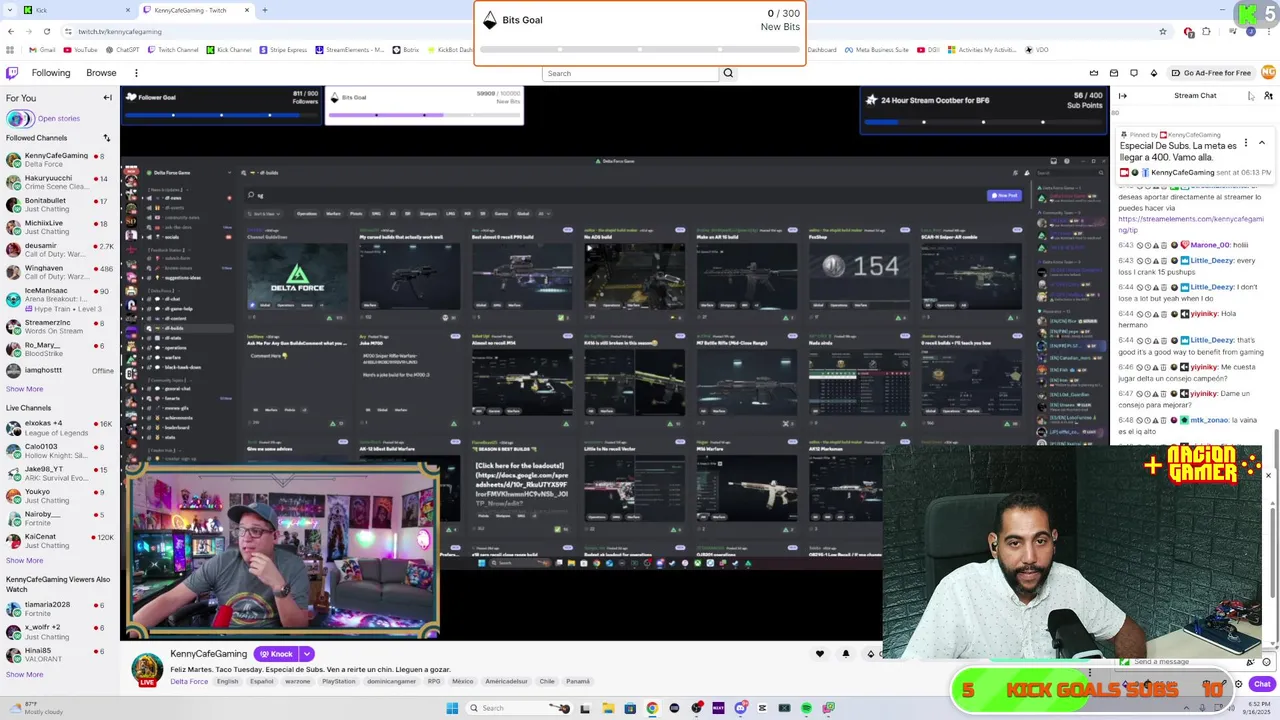Image resolution: width=1280 pixels, height=720 pixels.
Task: Open the Browse tab
Action: point(101,73)
